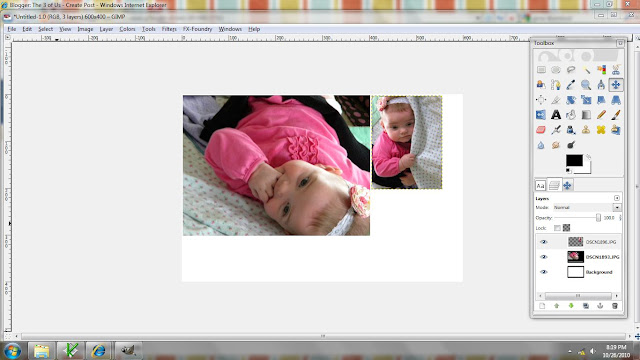This screenshot has height=360, width=640.
Task: Enable Lock pixels checkbox in Layers
Action: coord(557,228)
